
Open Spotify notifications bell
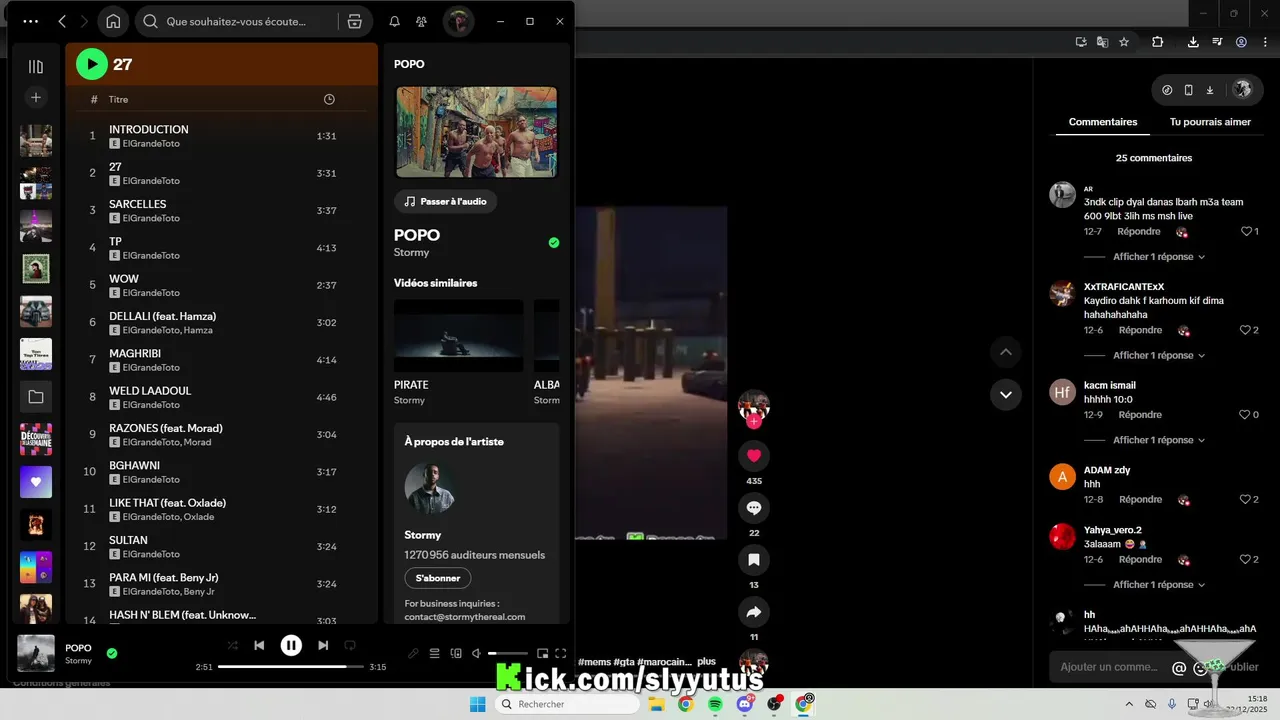pos(394,21)
